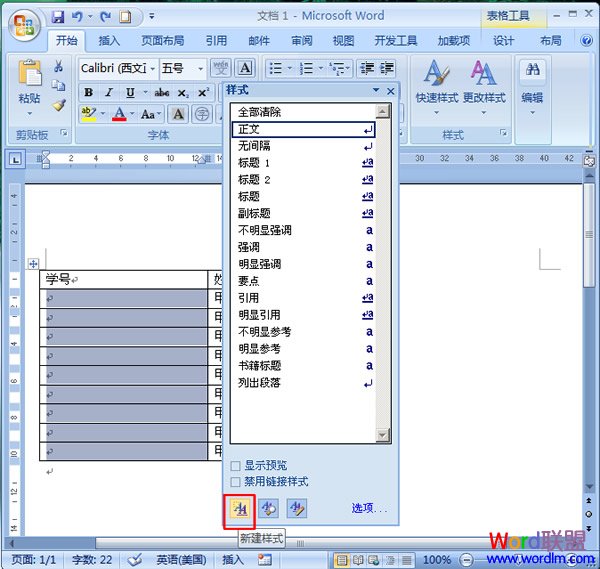Viewport: 600px width, 569px height.
Task: Click the zoom out minus button
Action: 466,560
